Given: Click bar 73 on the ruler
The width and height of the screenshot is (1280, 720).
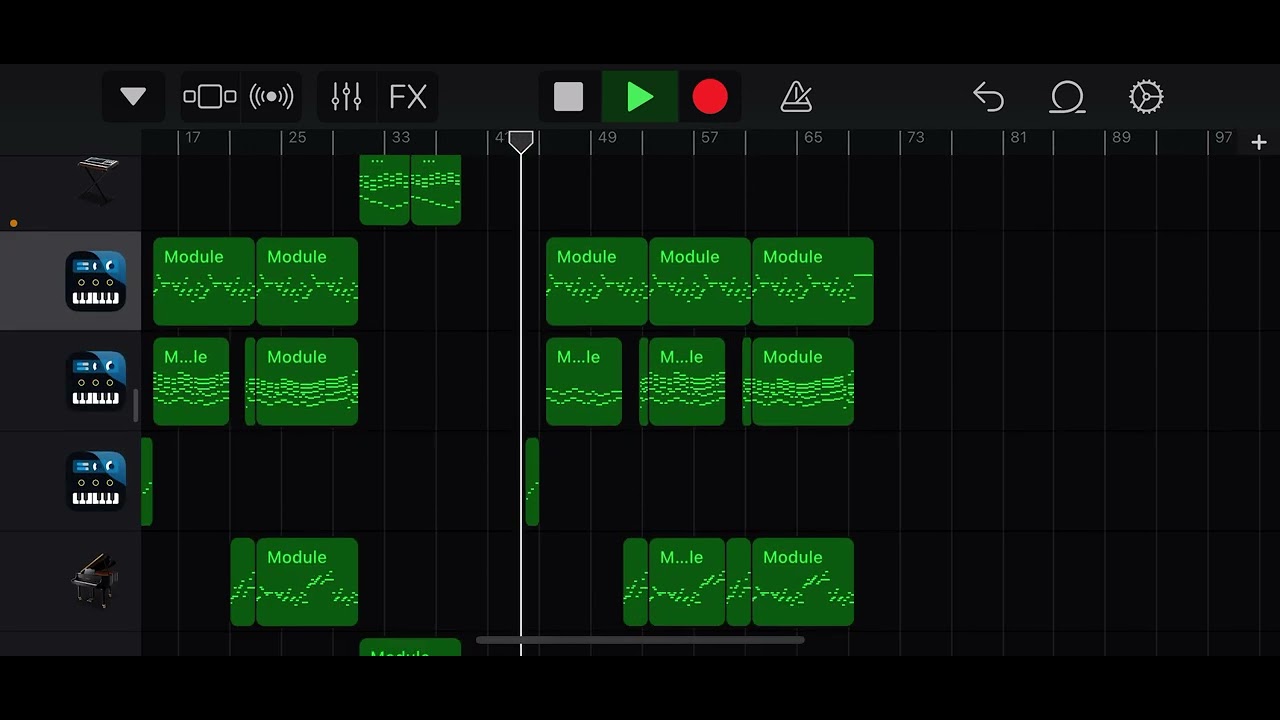Looking at the screenshot, I should pos(916,137).
